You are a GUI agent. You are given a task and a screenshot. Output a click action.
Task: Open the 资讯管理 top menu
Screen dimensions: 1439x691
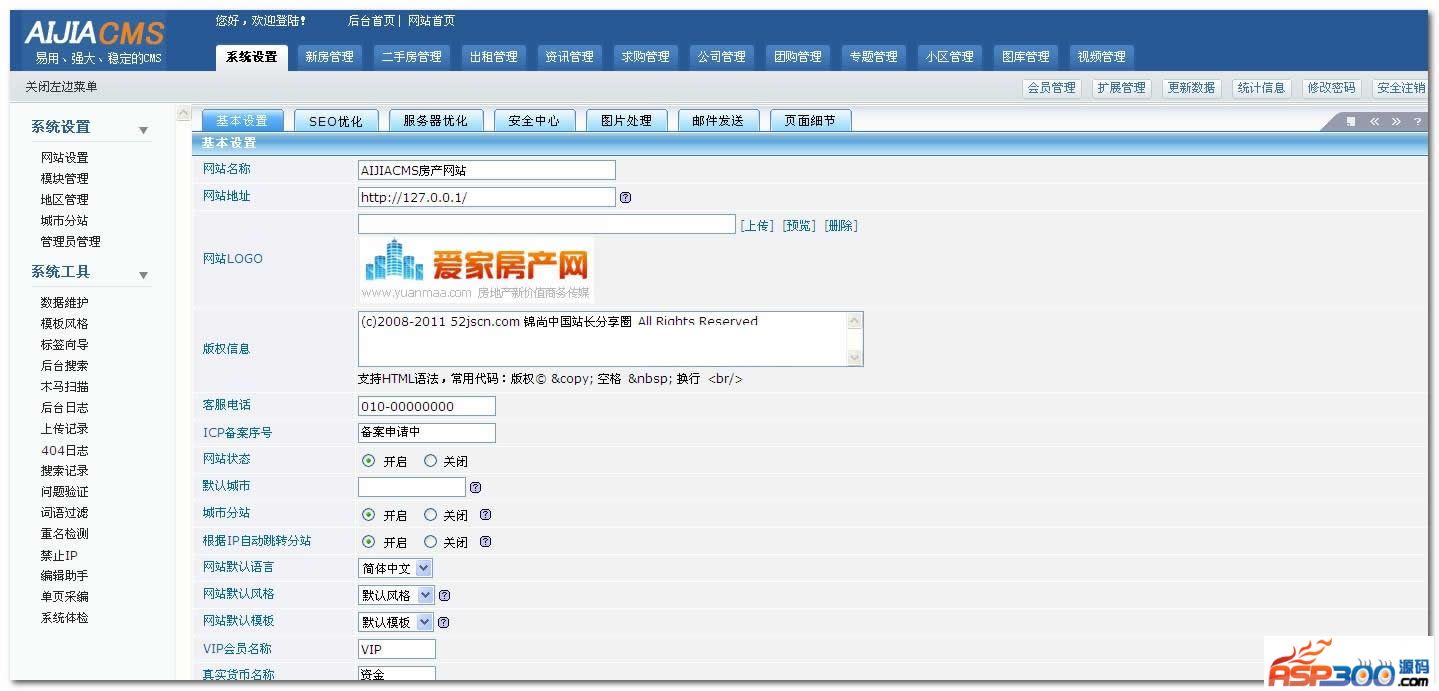pos(569,57)
